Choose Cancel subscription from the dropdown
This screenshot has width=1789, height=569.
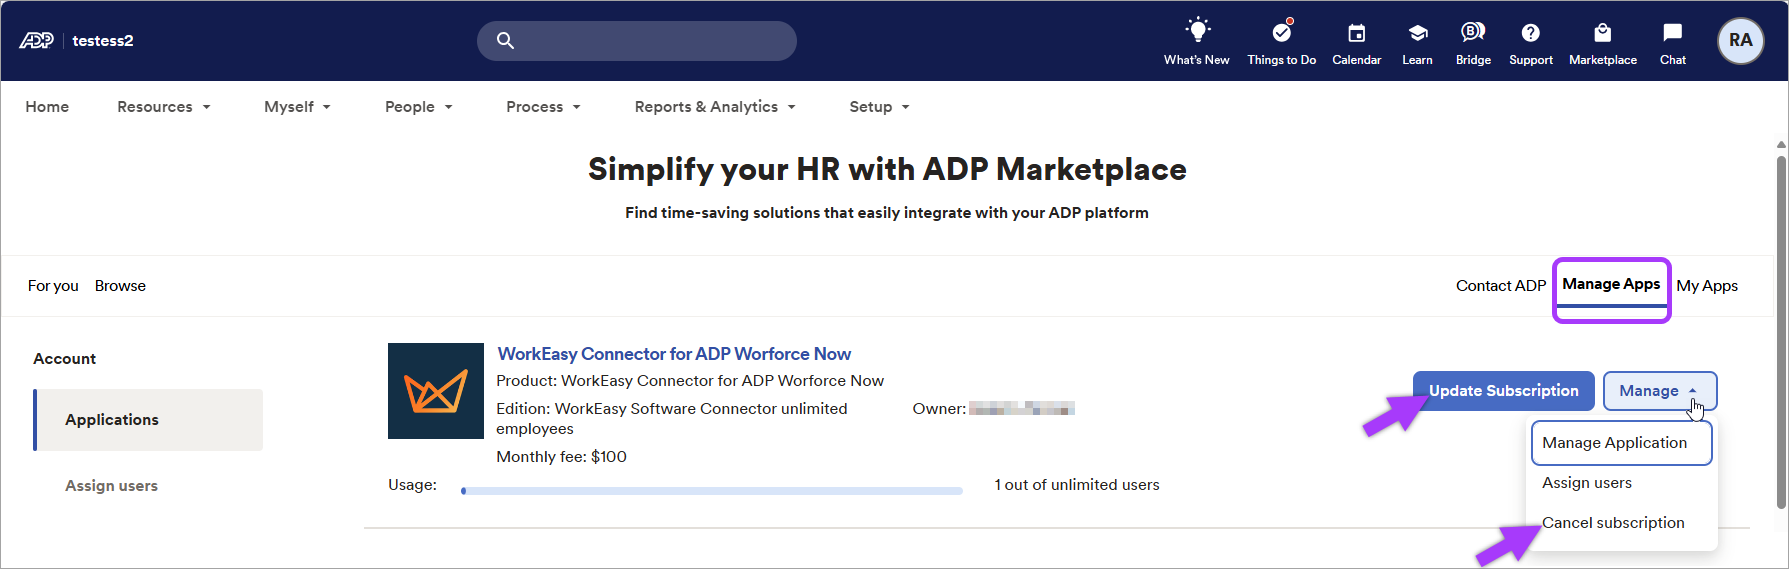coord(1613,523)
